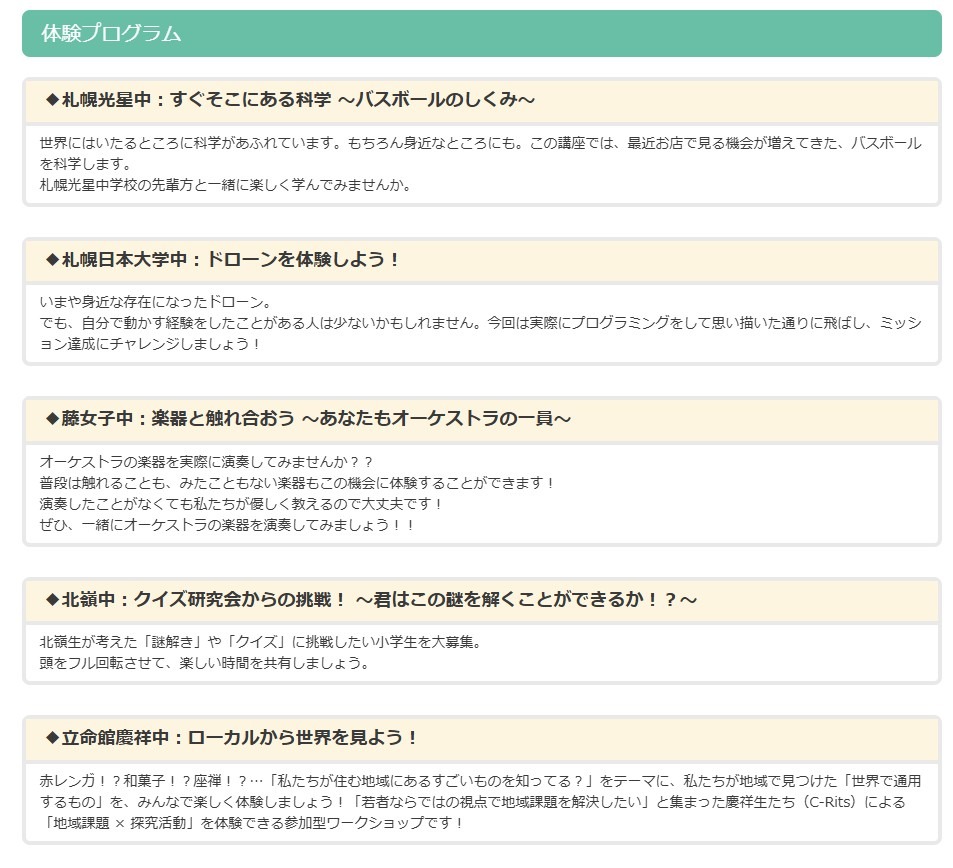The image size is (953, 868).
Task: Click the line 札幌光星中学校の先輩方と一緒に
Action: 225,185
